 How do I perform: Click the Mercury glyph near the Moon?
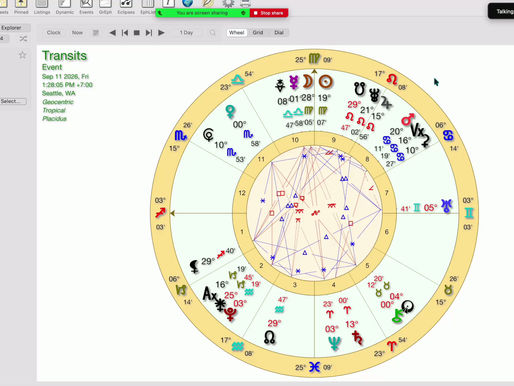pyautogui.click(x=294, y=82)
